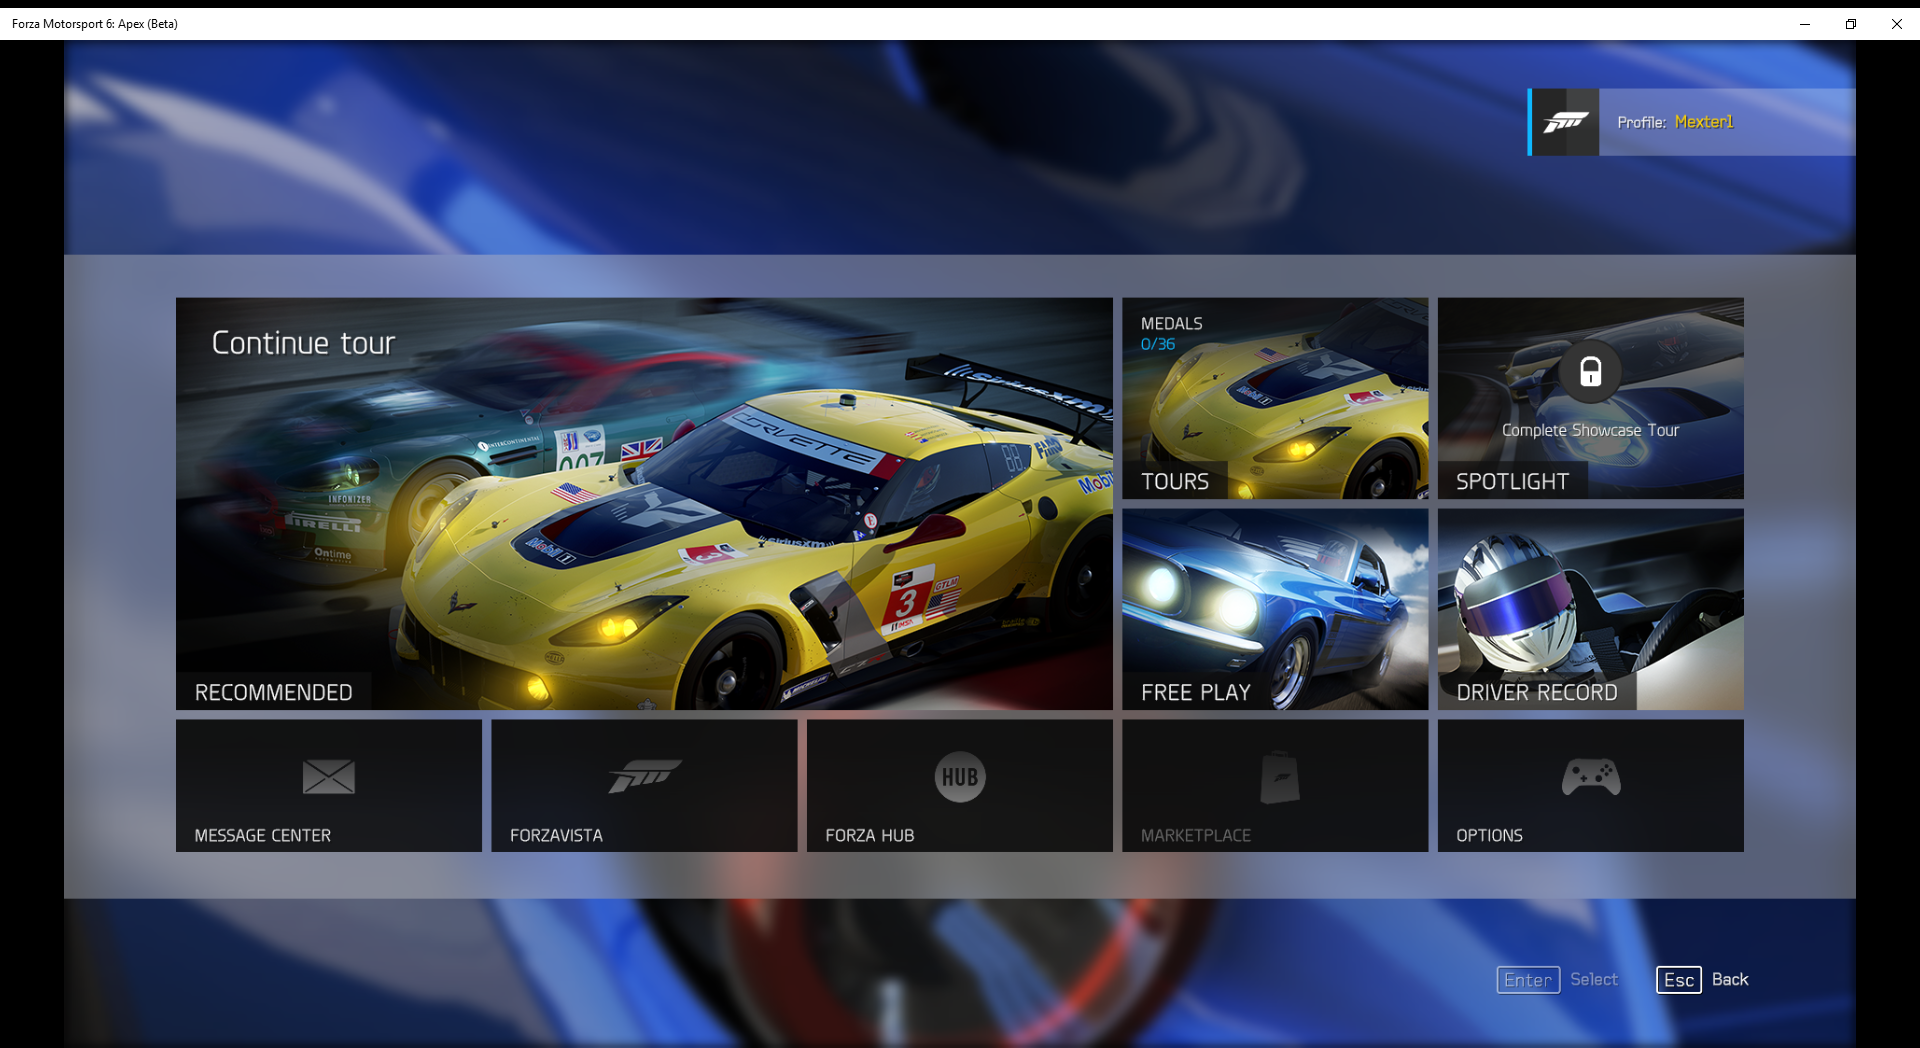Click the Select label at bottom

click(1594, 980)
